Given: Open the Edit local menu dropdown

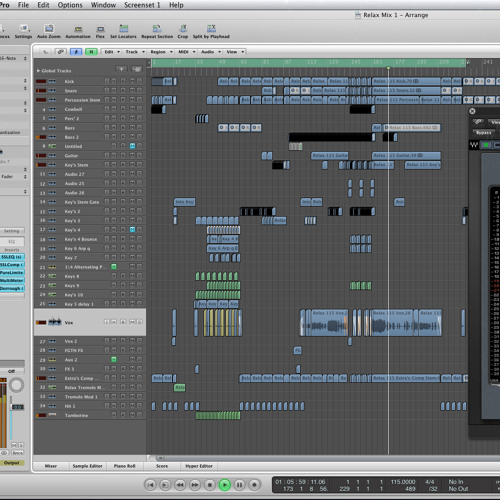Looking at the screenshot, I should (x=111, y=52).
